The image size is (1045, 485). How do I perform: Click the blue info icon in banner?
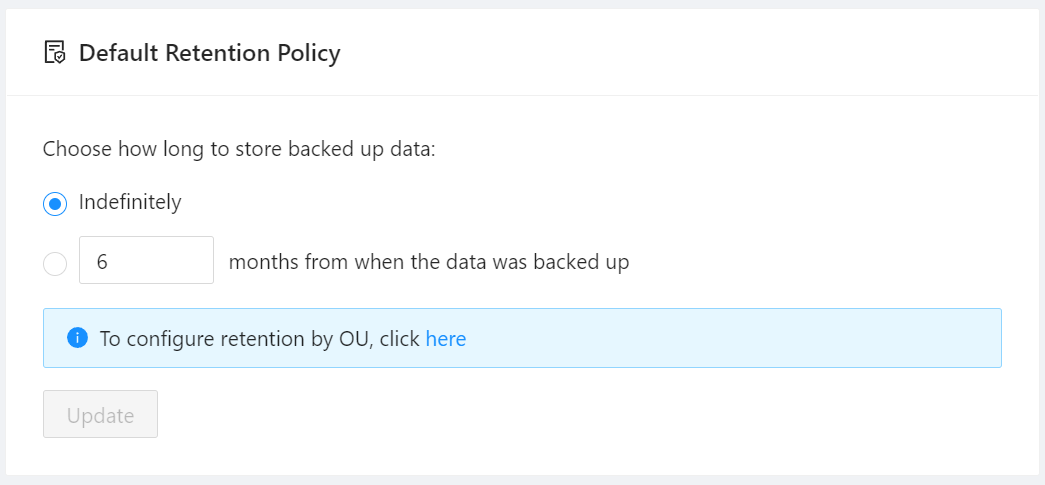pyautogui.click(x=77, y=338)
